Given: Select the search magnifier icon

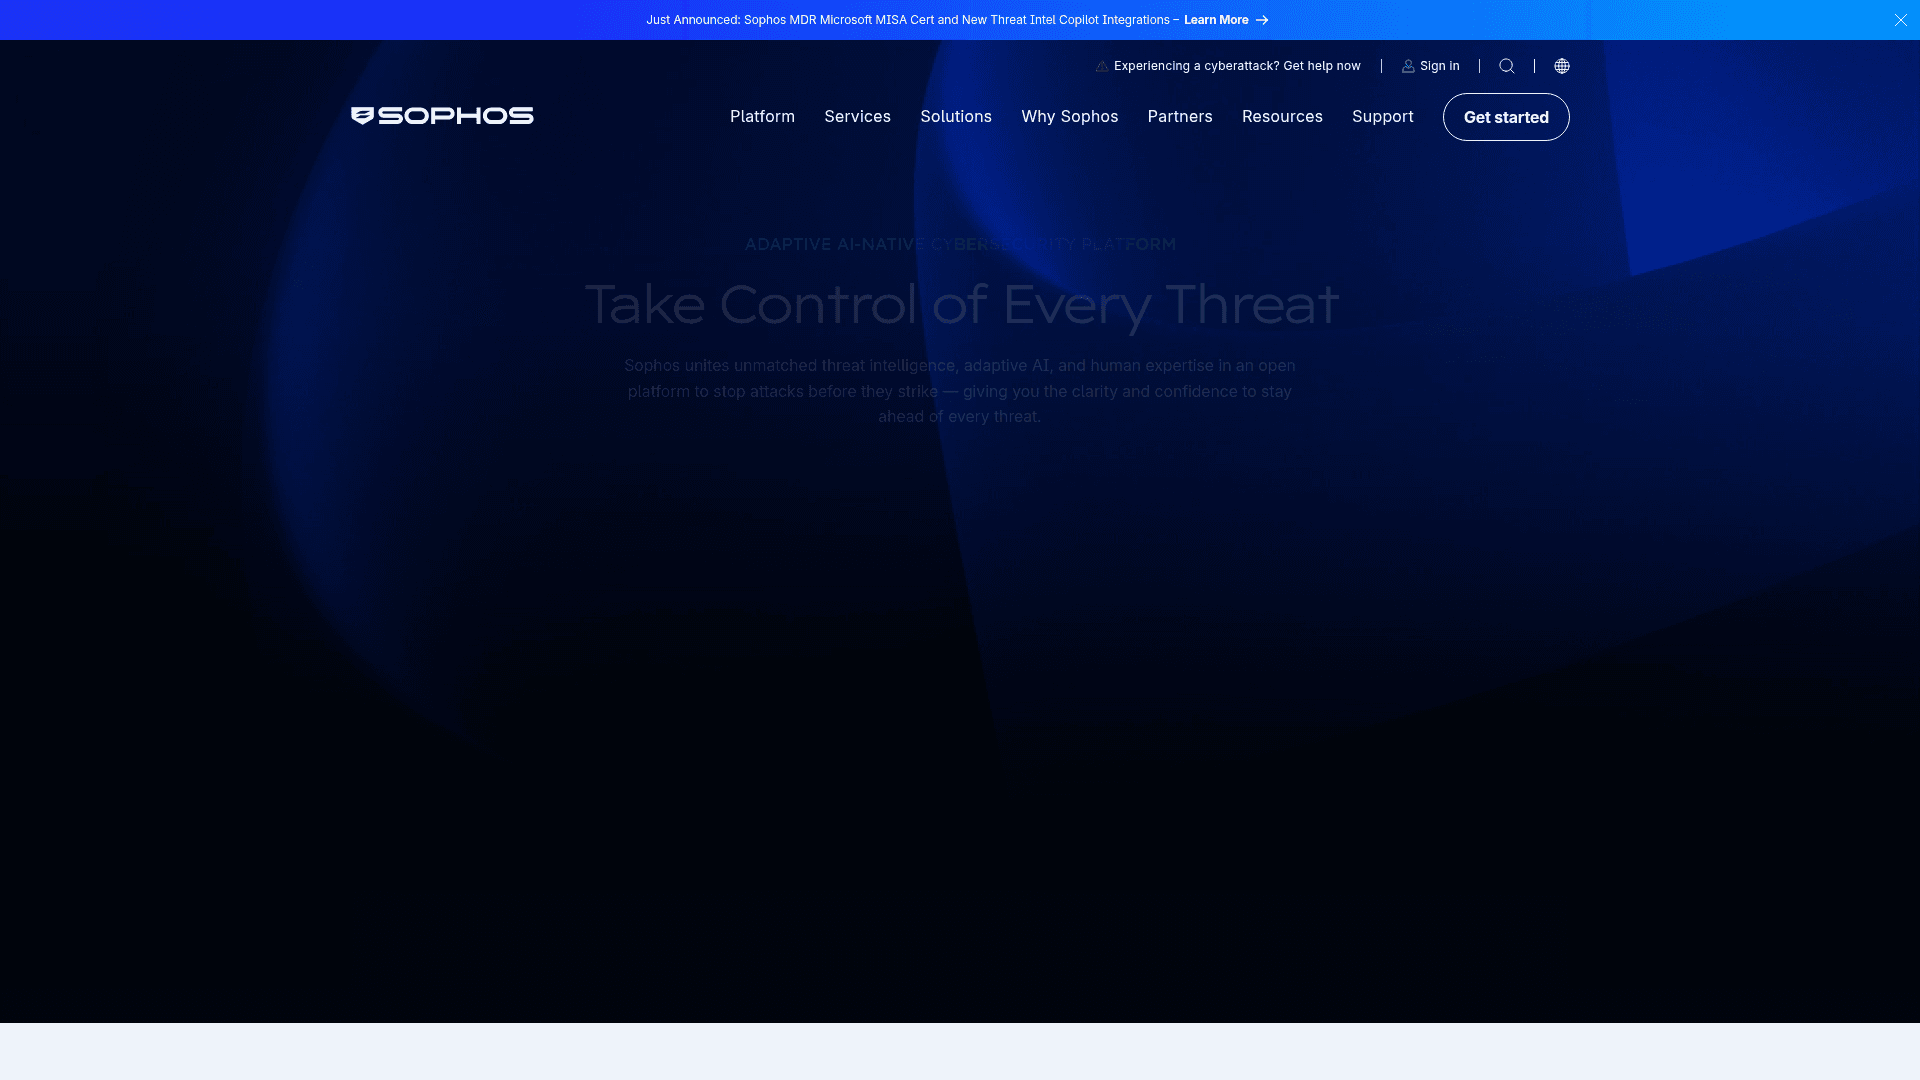Looking at the screenshot, I should pyautogui.click(x=1507, y=66).
